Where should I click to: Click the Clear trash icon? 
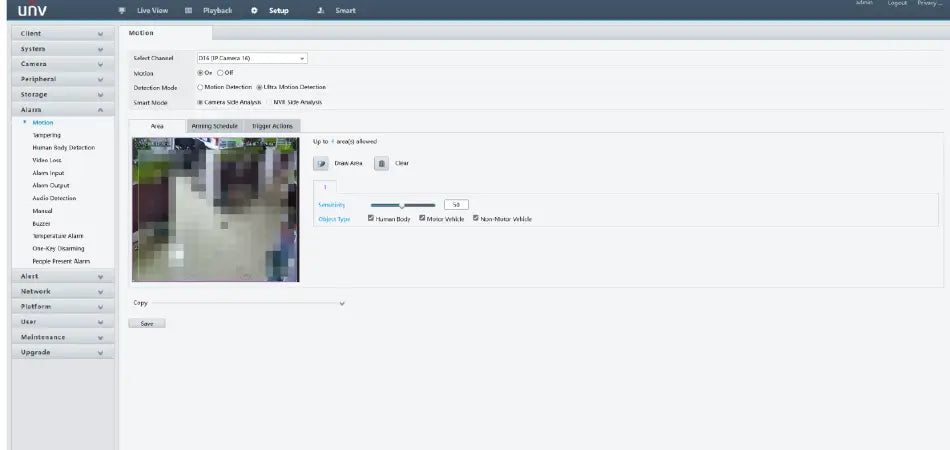click(381, 164)
